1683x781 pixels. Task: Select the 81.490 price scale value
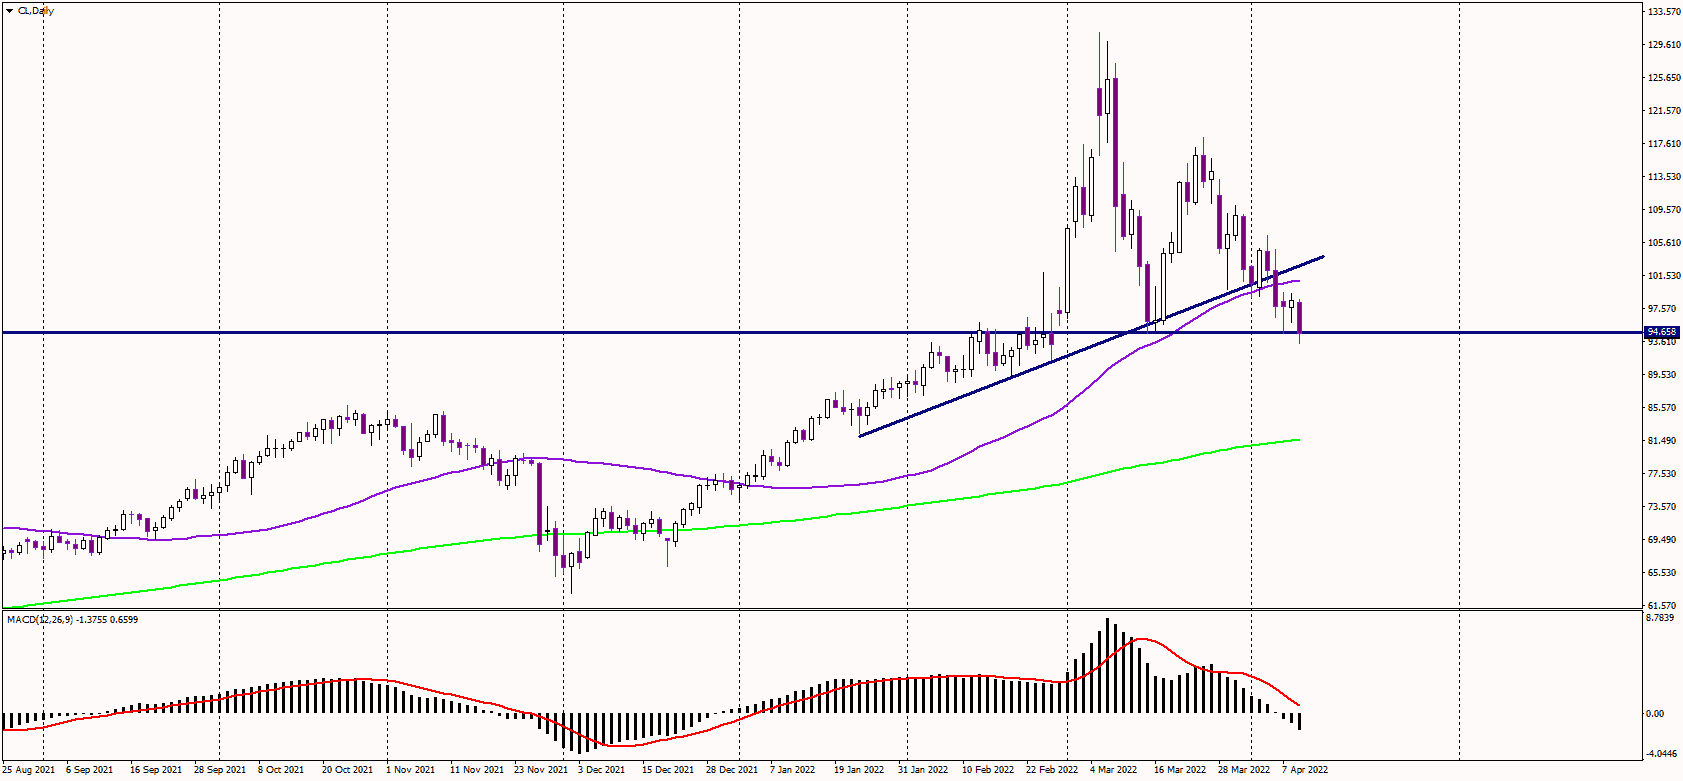(x=1663, y=441)
